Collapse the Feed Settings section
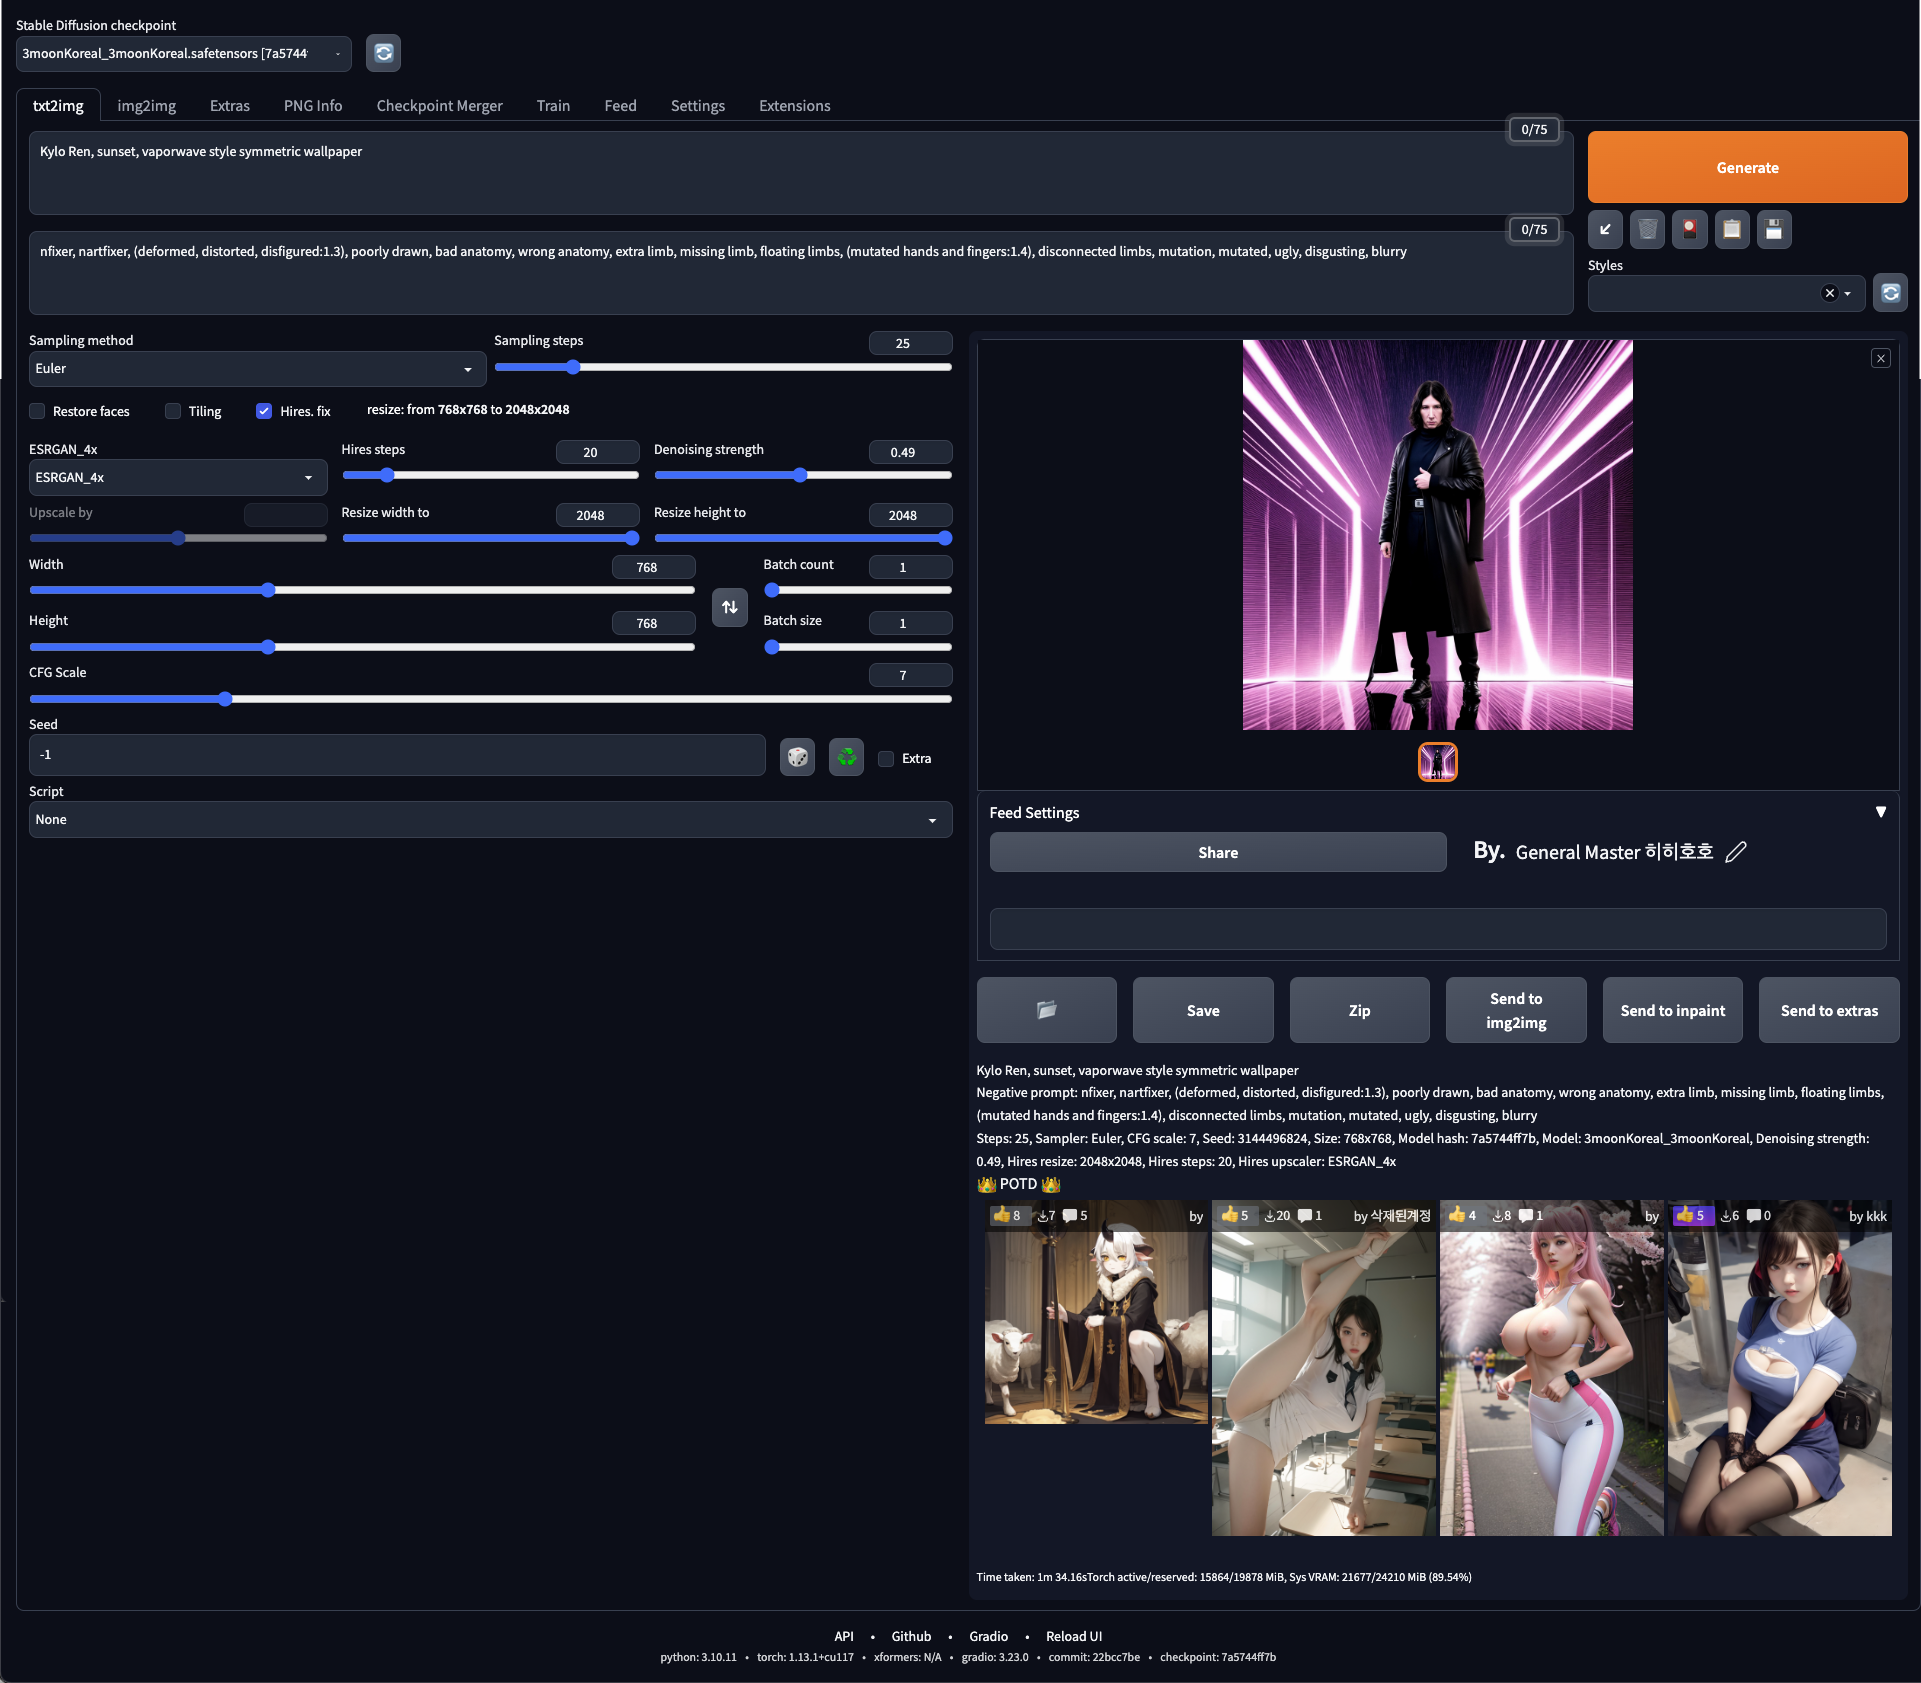Screen dimensions: 1921x1683 [1880, 812]
